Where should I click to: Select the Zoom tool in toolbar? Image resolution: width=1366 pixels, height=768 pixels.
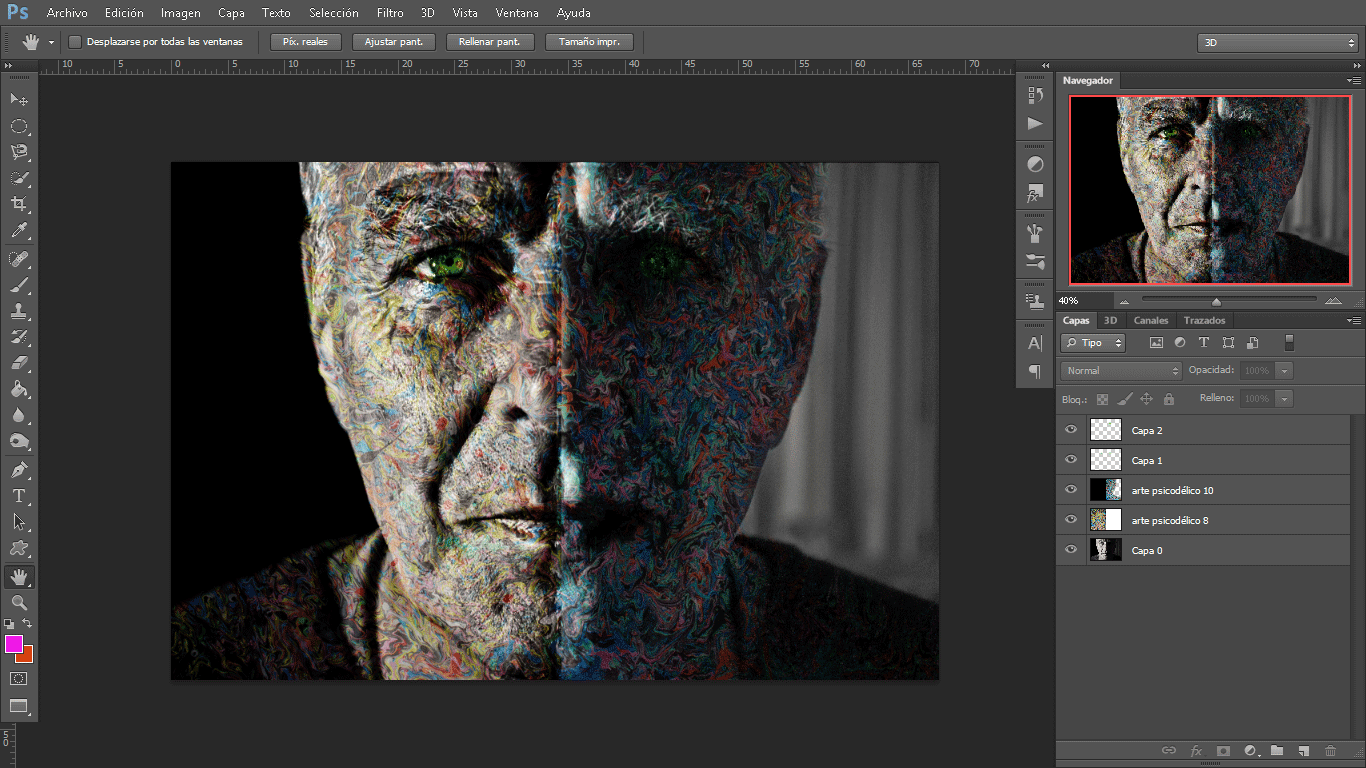click(x=18, y=602)
